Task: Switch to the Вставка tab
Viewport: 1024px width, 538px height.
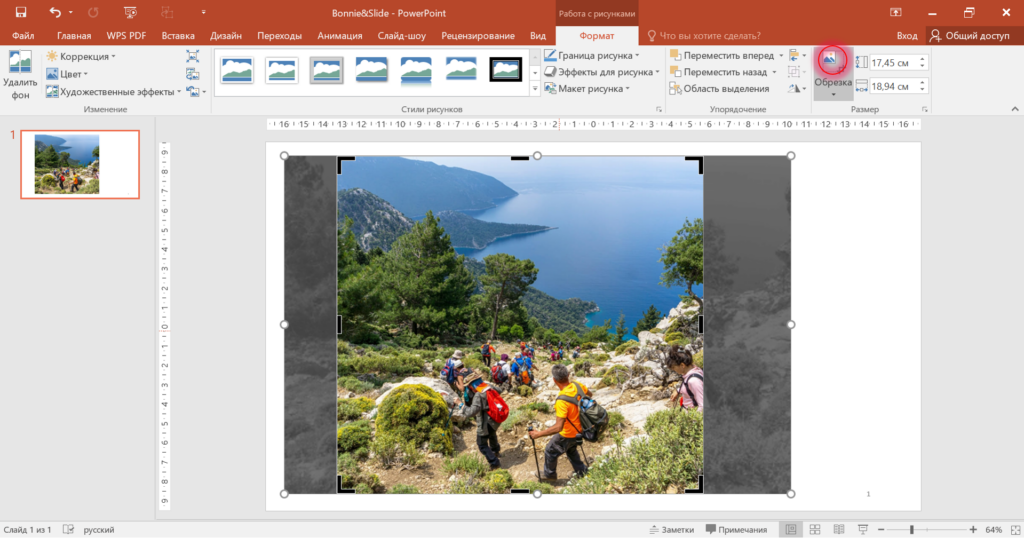Action: [x=178, y=36]
